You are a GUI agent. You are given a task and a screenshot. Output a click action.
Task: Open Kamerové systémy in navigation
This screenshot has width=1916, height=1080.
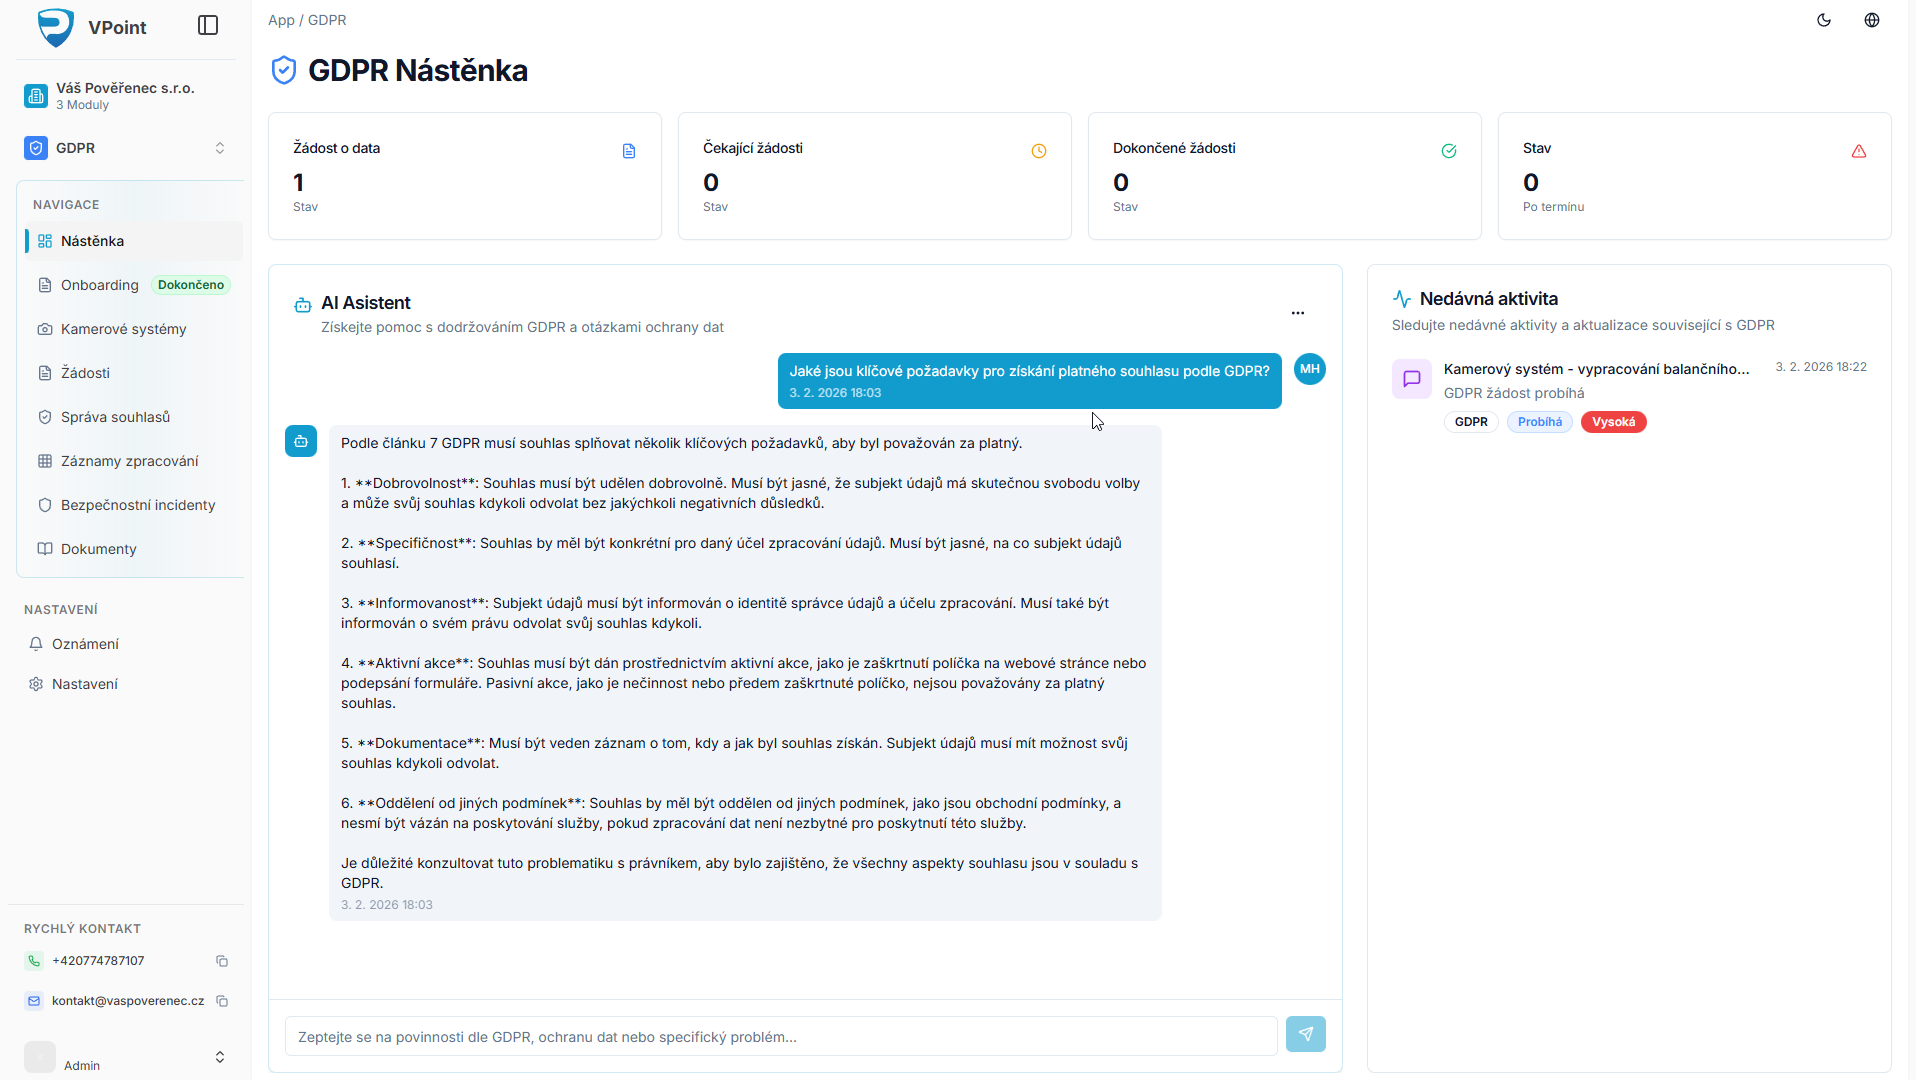click(123, 329)
